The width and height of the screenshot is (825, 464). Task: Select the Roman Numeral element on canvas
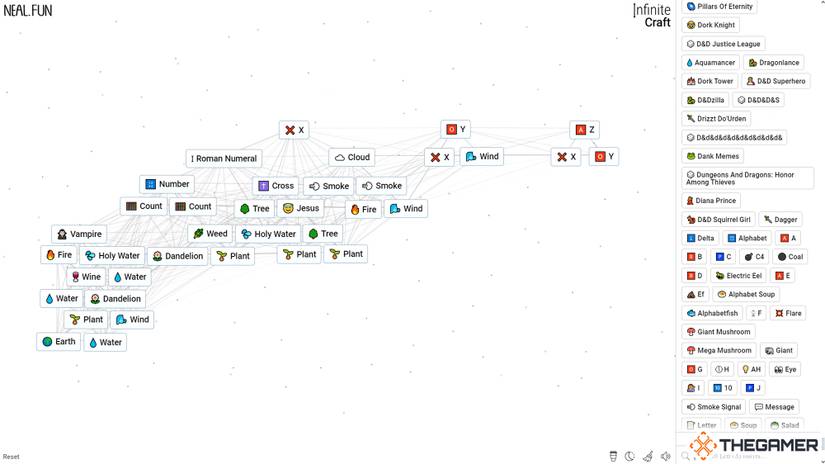coord(224,158)
